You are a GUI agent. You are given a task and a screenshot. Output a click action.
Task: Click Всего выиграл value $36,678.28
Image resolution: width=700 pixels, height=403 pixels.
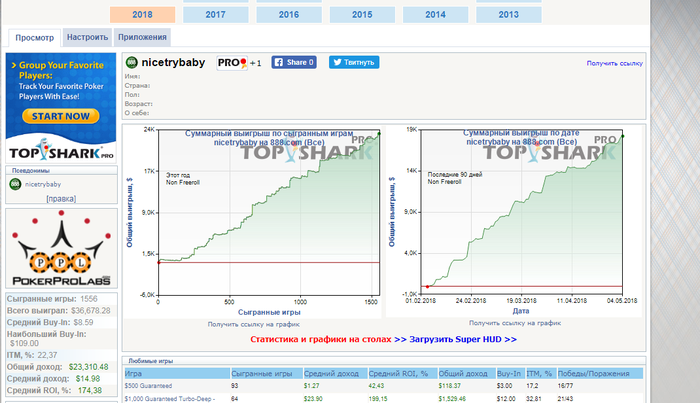[x=91, y=311]
